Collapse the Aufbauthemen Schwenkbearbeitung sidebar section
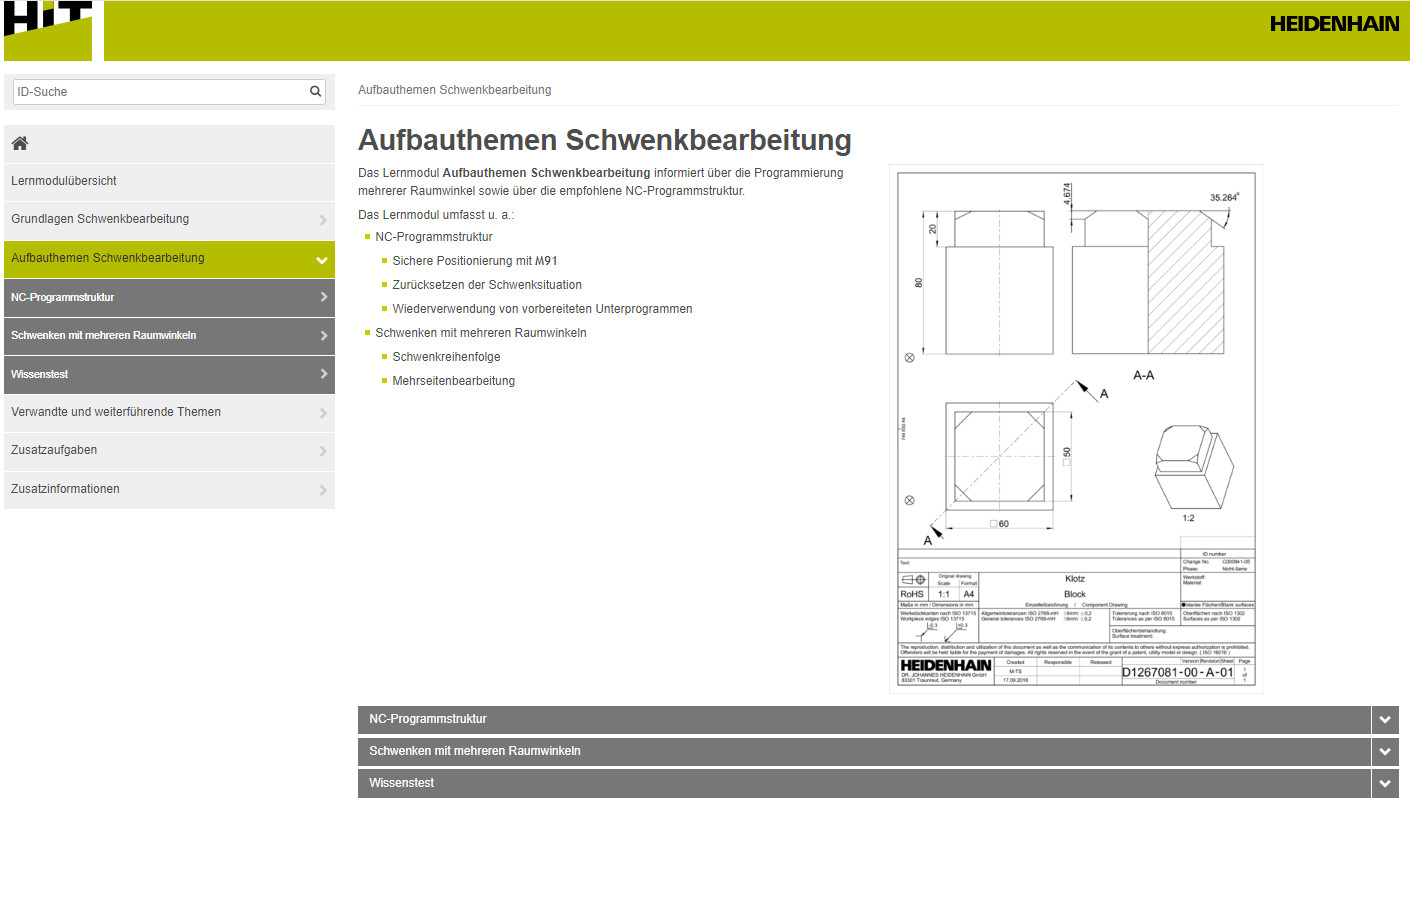 tap(321, 260)
